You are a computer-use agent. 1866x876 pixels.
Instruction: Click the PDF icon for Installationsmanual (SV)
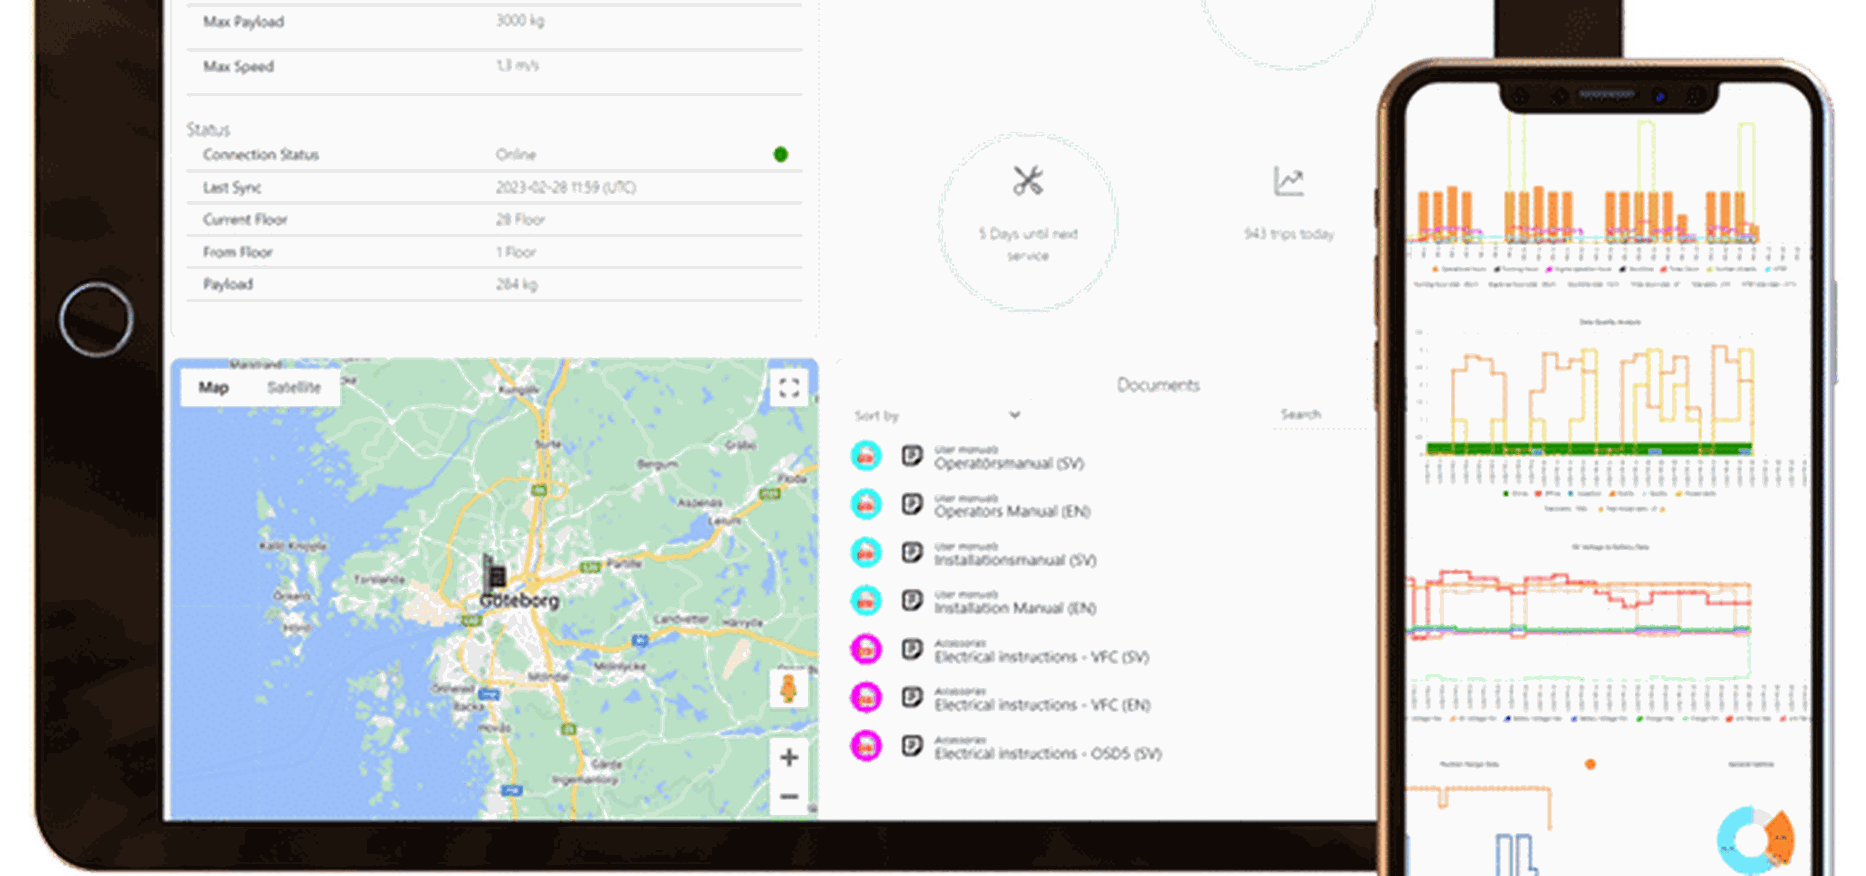(x=866, y=553)
